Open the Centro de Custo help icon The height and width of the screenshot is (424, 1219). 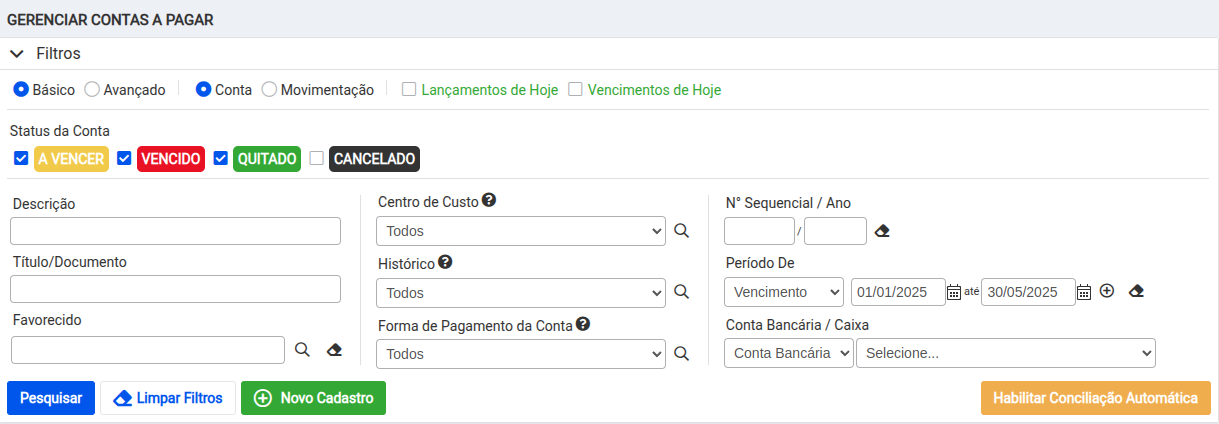[489, 200]
